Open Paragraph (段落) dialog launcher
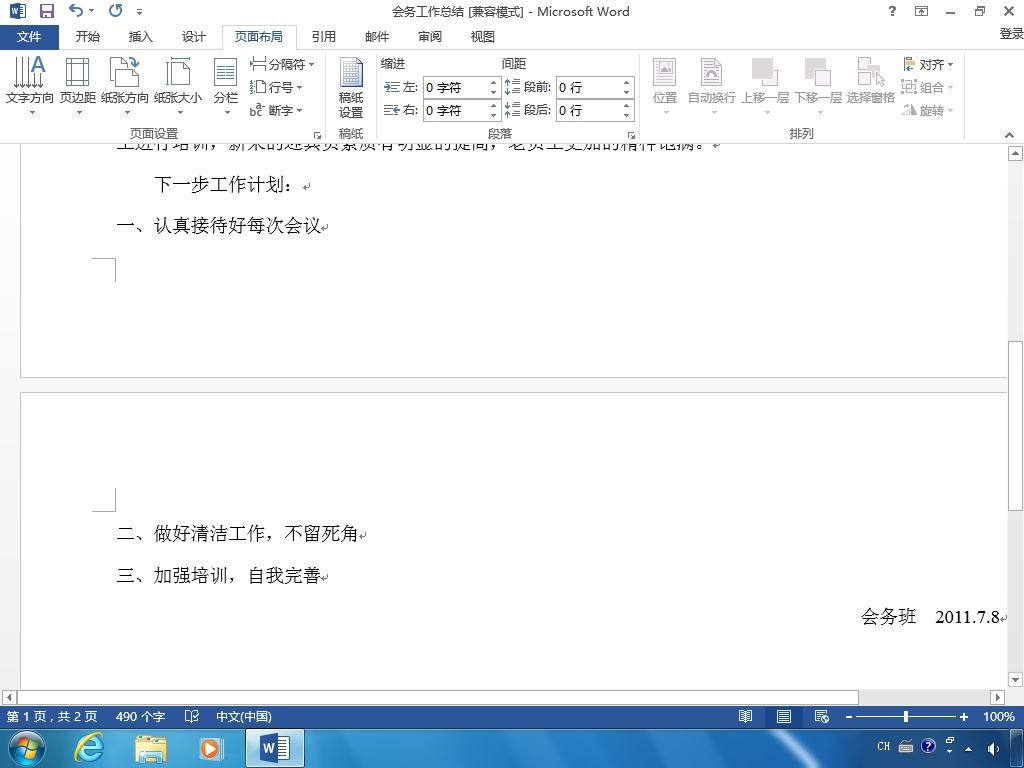 (x=632, y=135)
